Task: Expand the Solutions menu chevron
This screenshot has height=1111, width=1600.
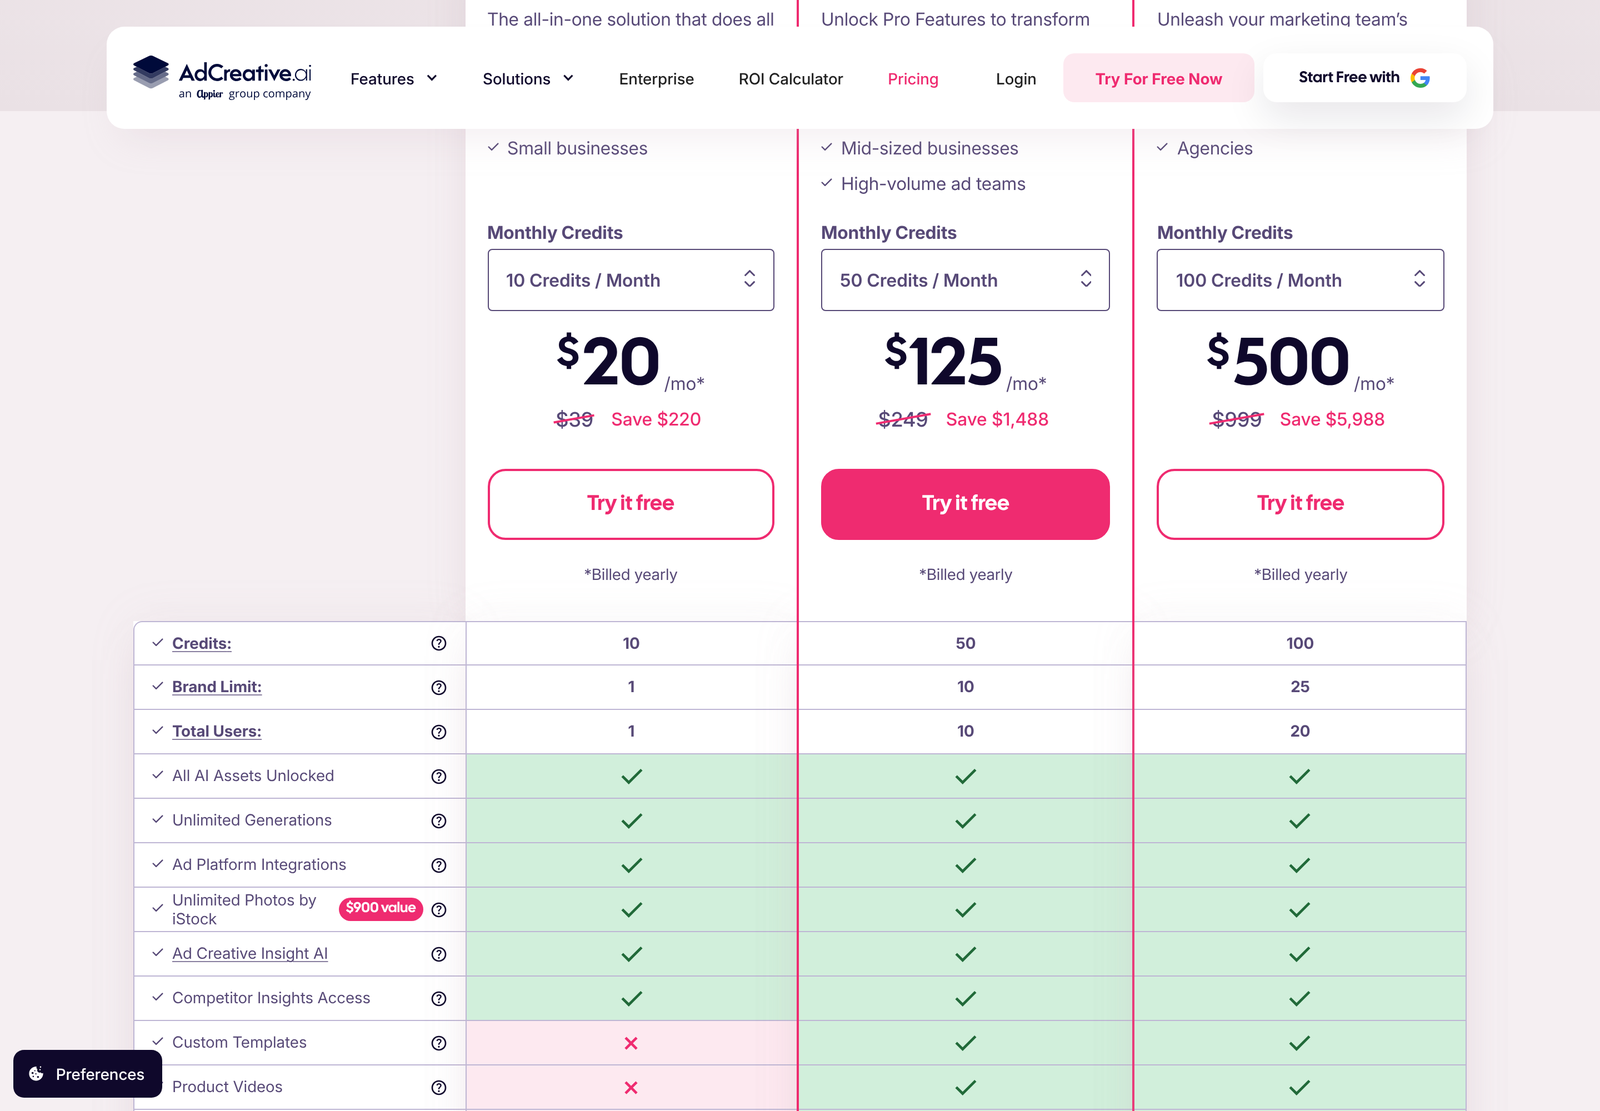Action: coord(568,78)
